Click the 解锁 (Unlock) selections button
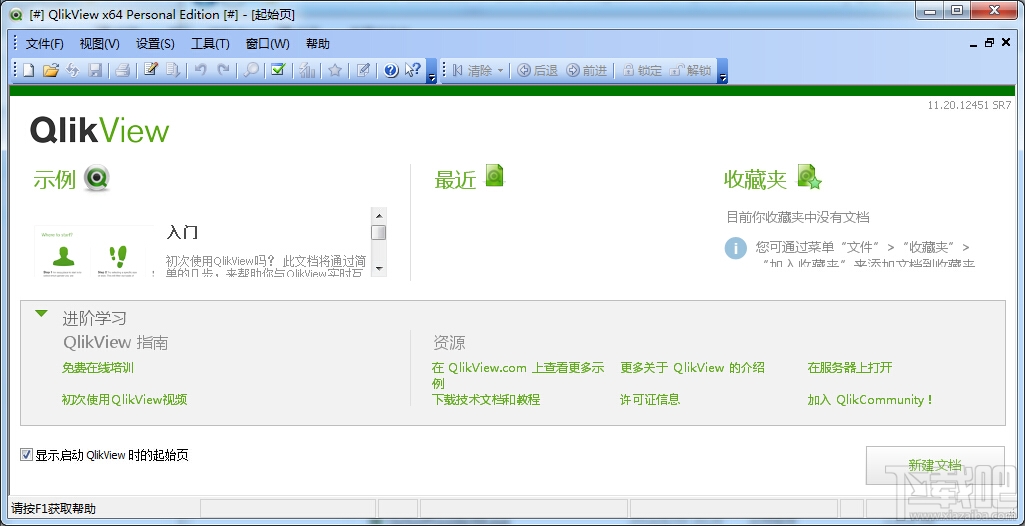The height and width of the screenshot is (526, 1025). [690, 71]
